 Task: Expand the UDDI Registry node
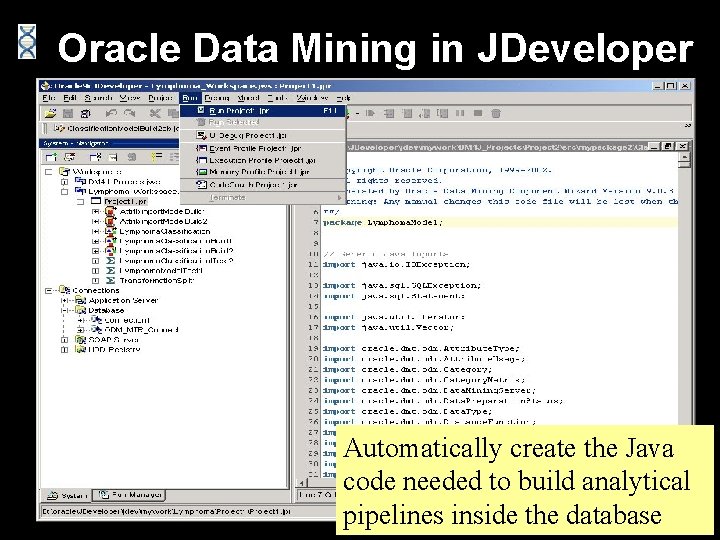tap(65, 350)
